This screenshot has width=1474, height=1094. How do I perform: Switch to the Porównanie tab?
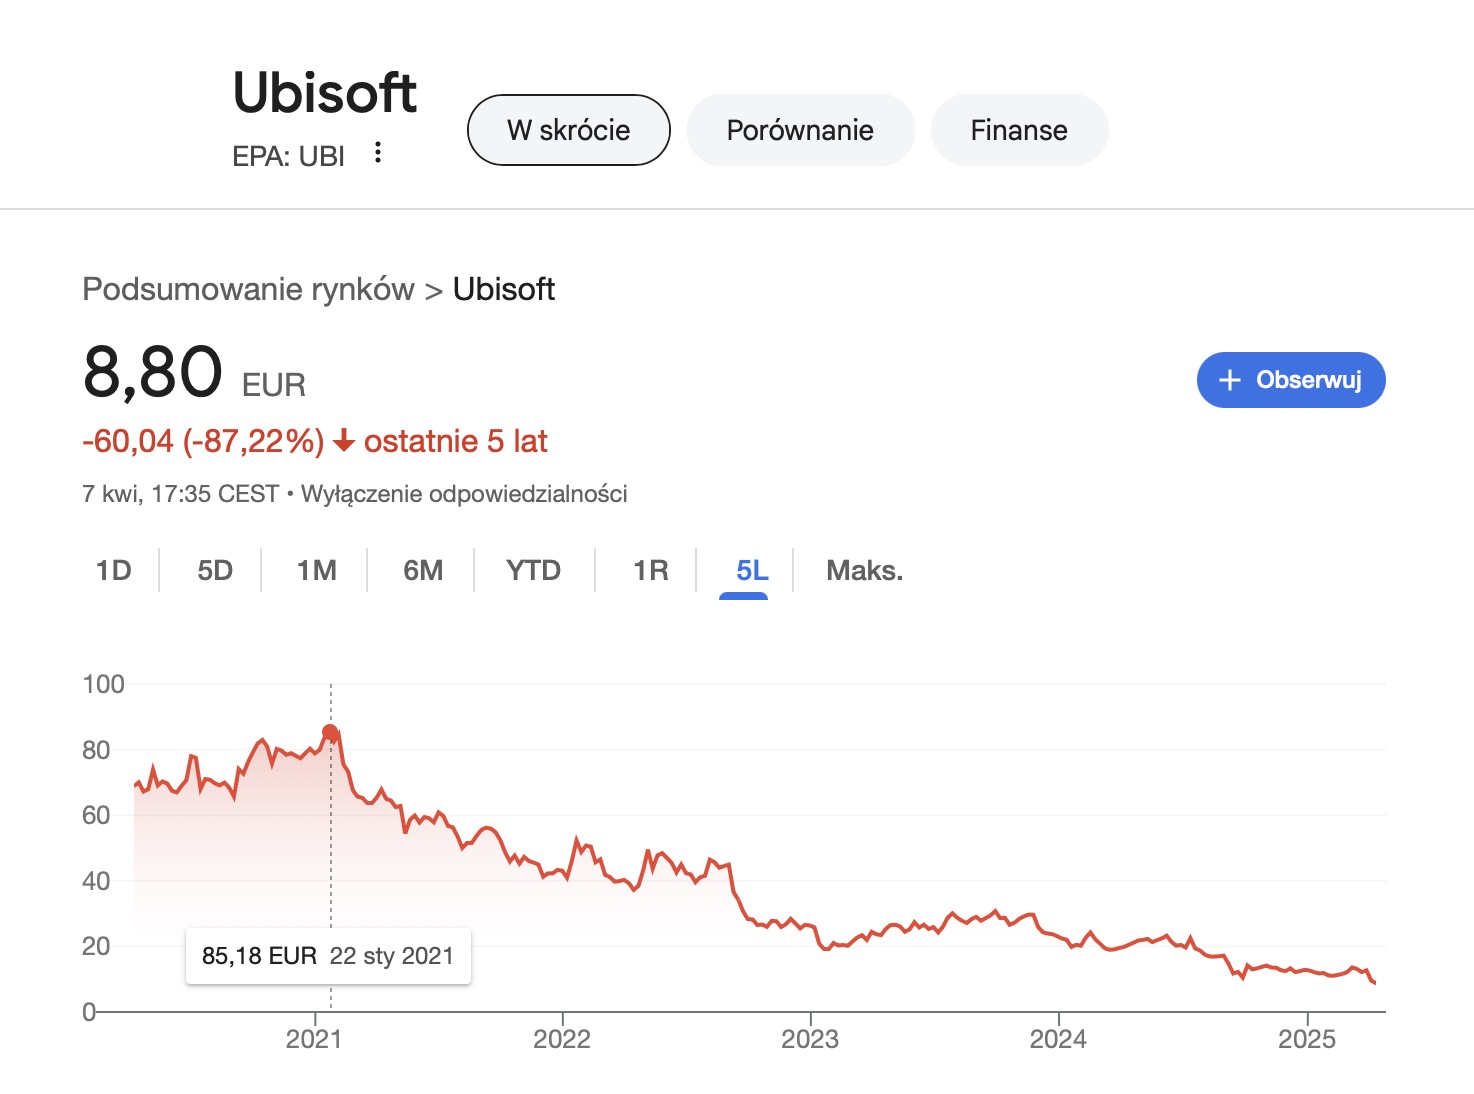click(x=800, y=130)
